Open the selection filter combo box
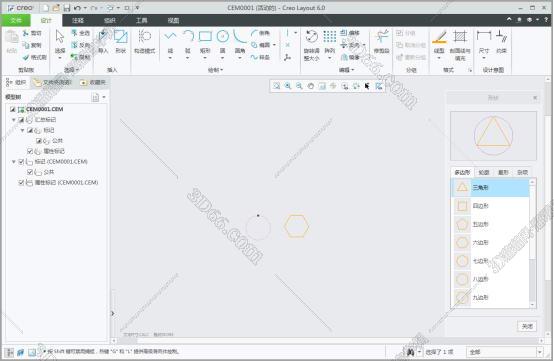Image resolution: width=554 pixels, height=361 pixels. 505,352
